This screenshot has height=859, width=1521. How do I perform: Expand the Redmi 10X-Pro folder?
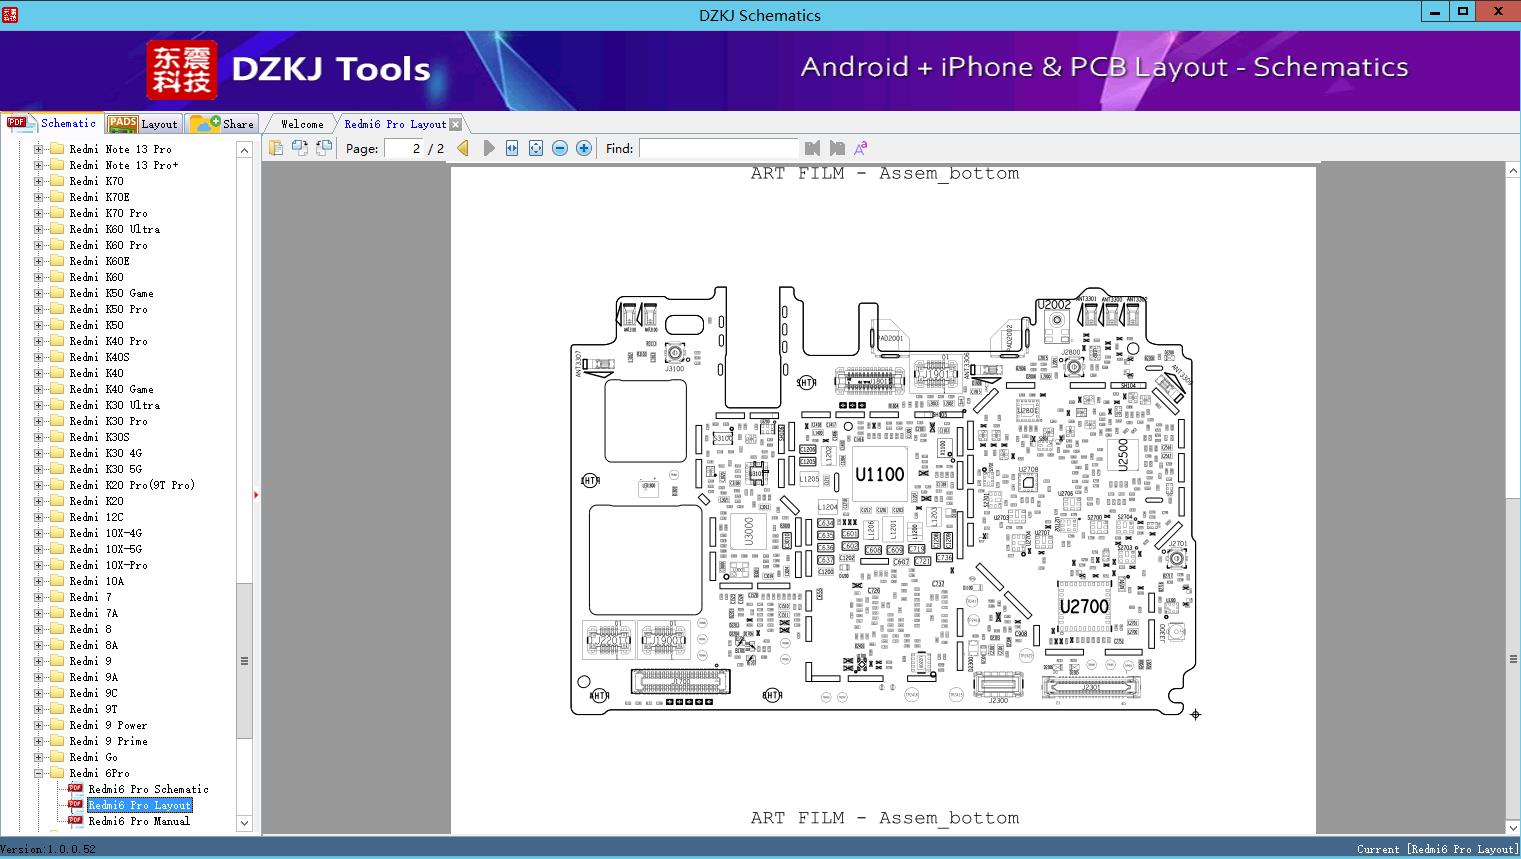click(x=39, y=565)
